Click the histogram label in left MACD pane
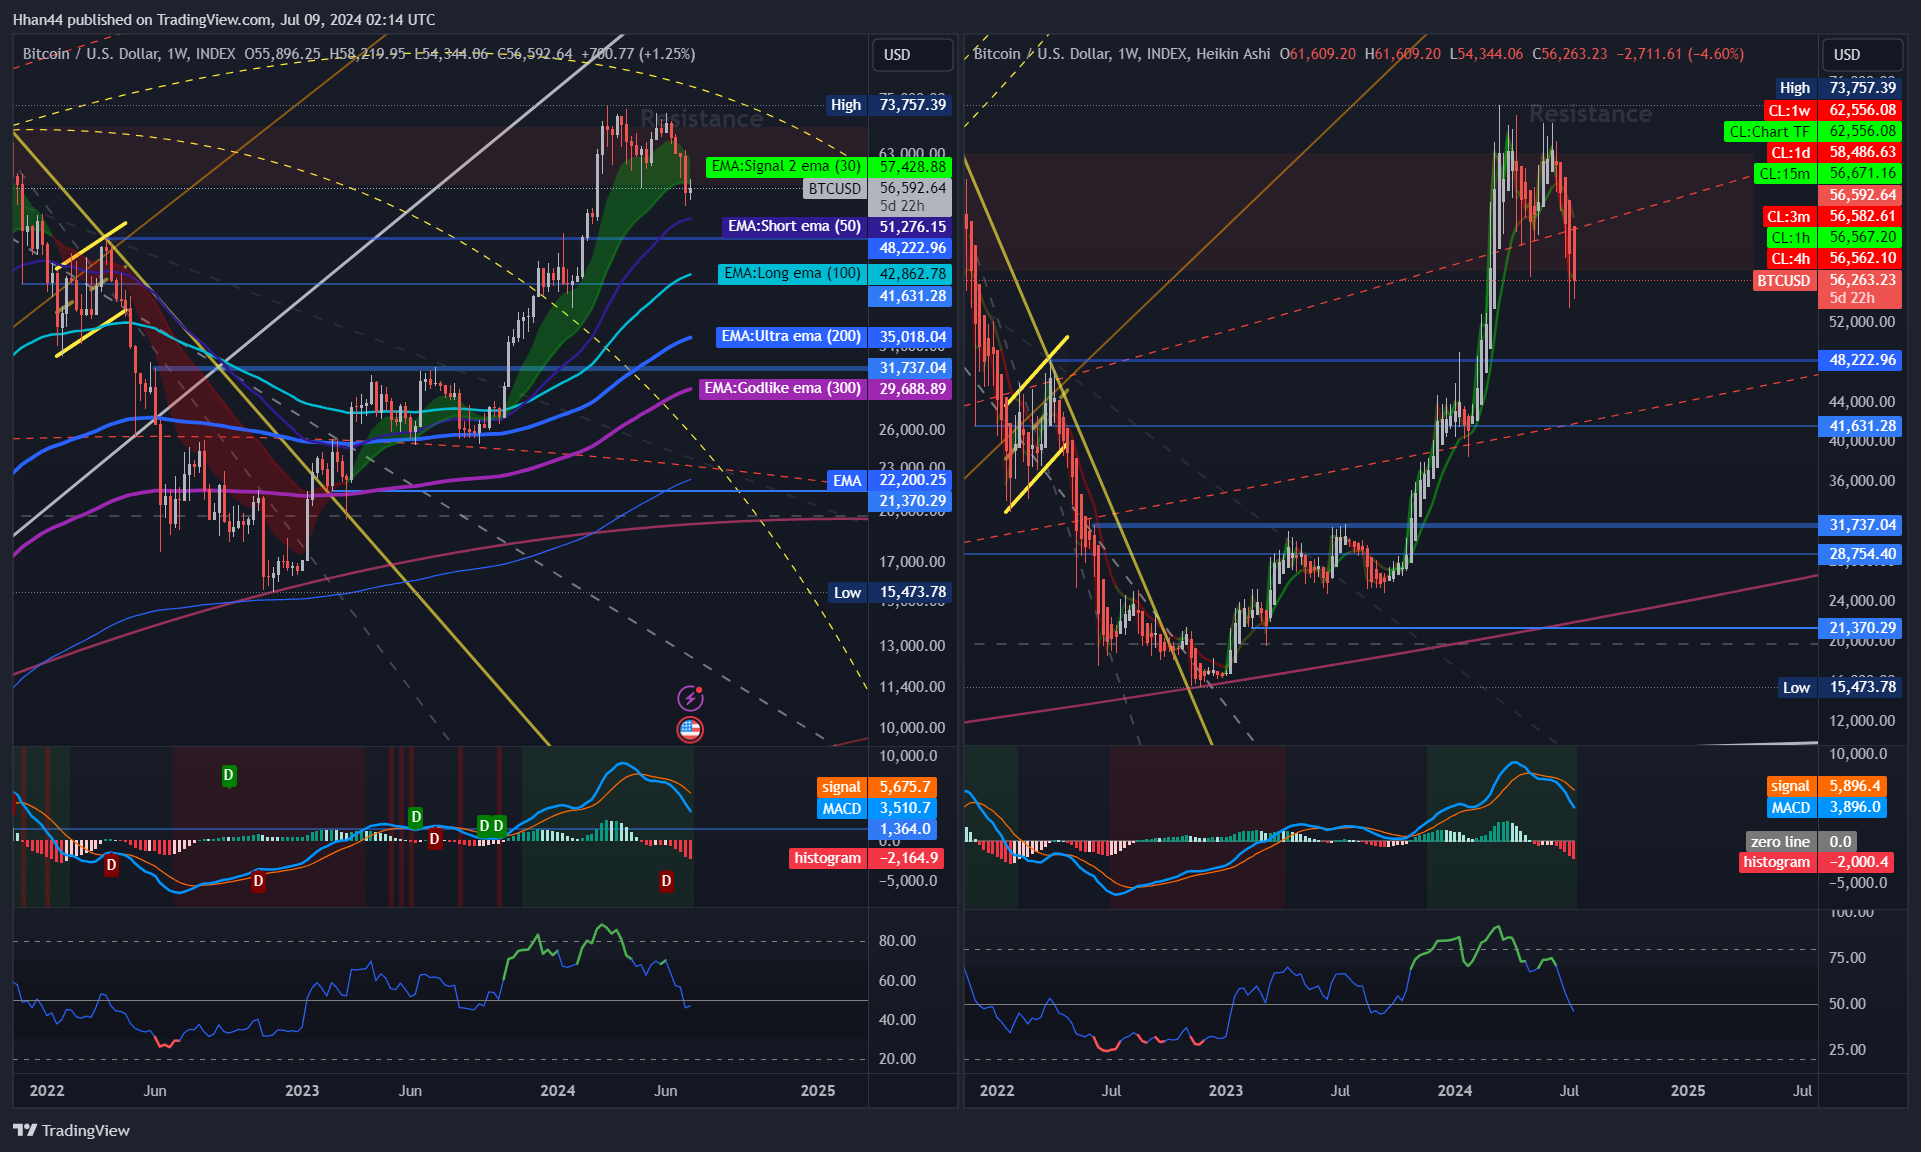Screen dimensions: 1921x1152 827,858
